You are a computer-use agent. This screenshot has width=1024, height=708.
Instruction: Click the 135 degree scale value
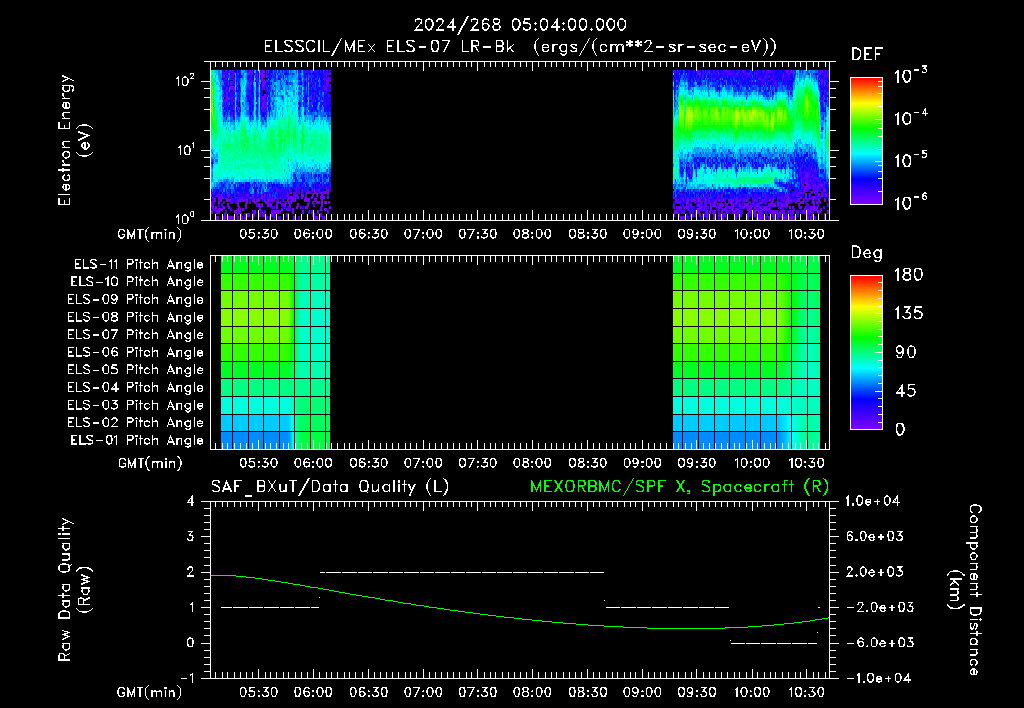pyautogui.click(x=908, y=314)
